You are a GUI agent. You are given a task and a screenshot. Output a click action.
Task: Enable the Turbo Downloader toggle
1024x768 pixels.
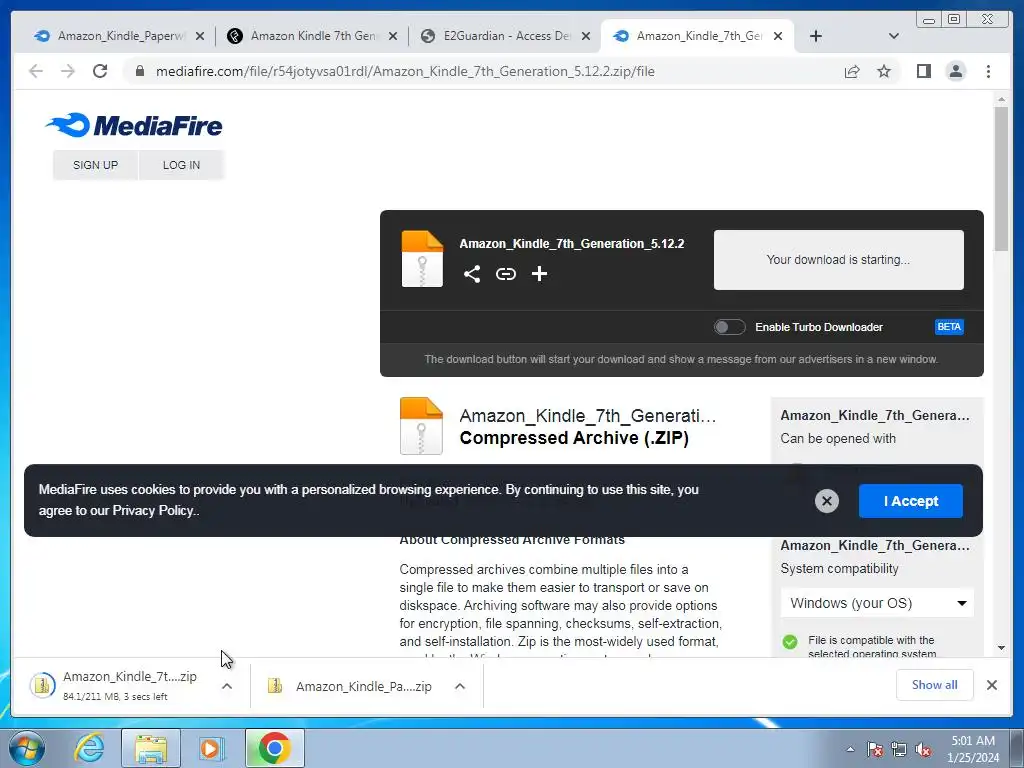[729, 327]
